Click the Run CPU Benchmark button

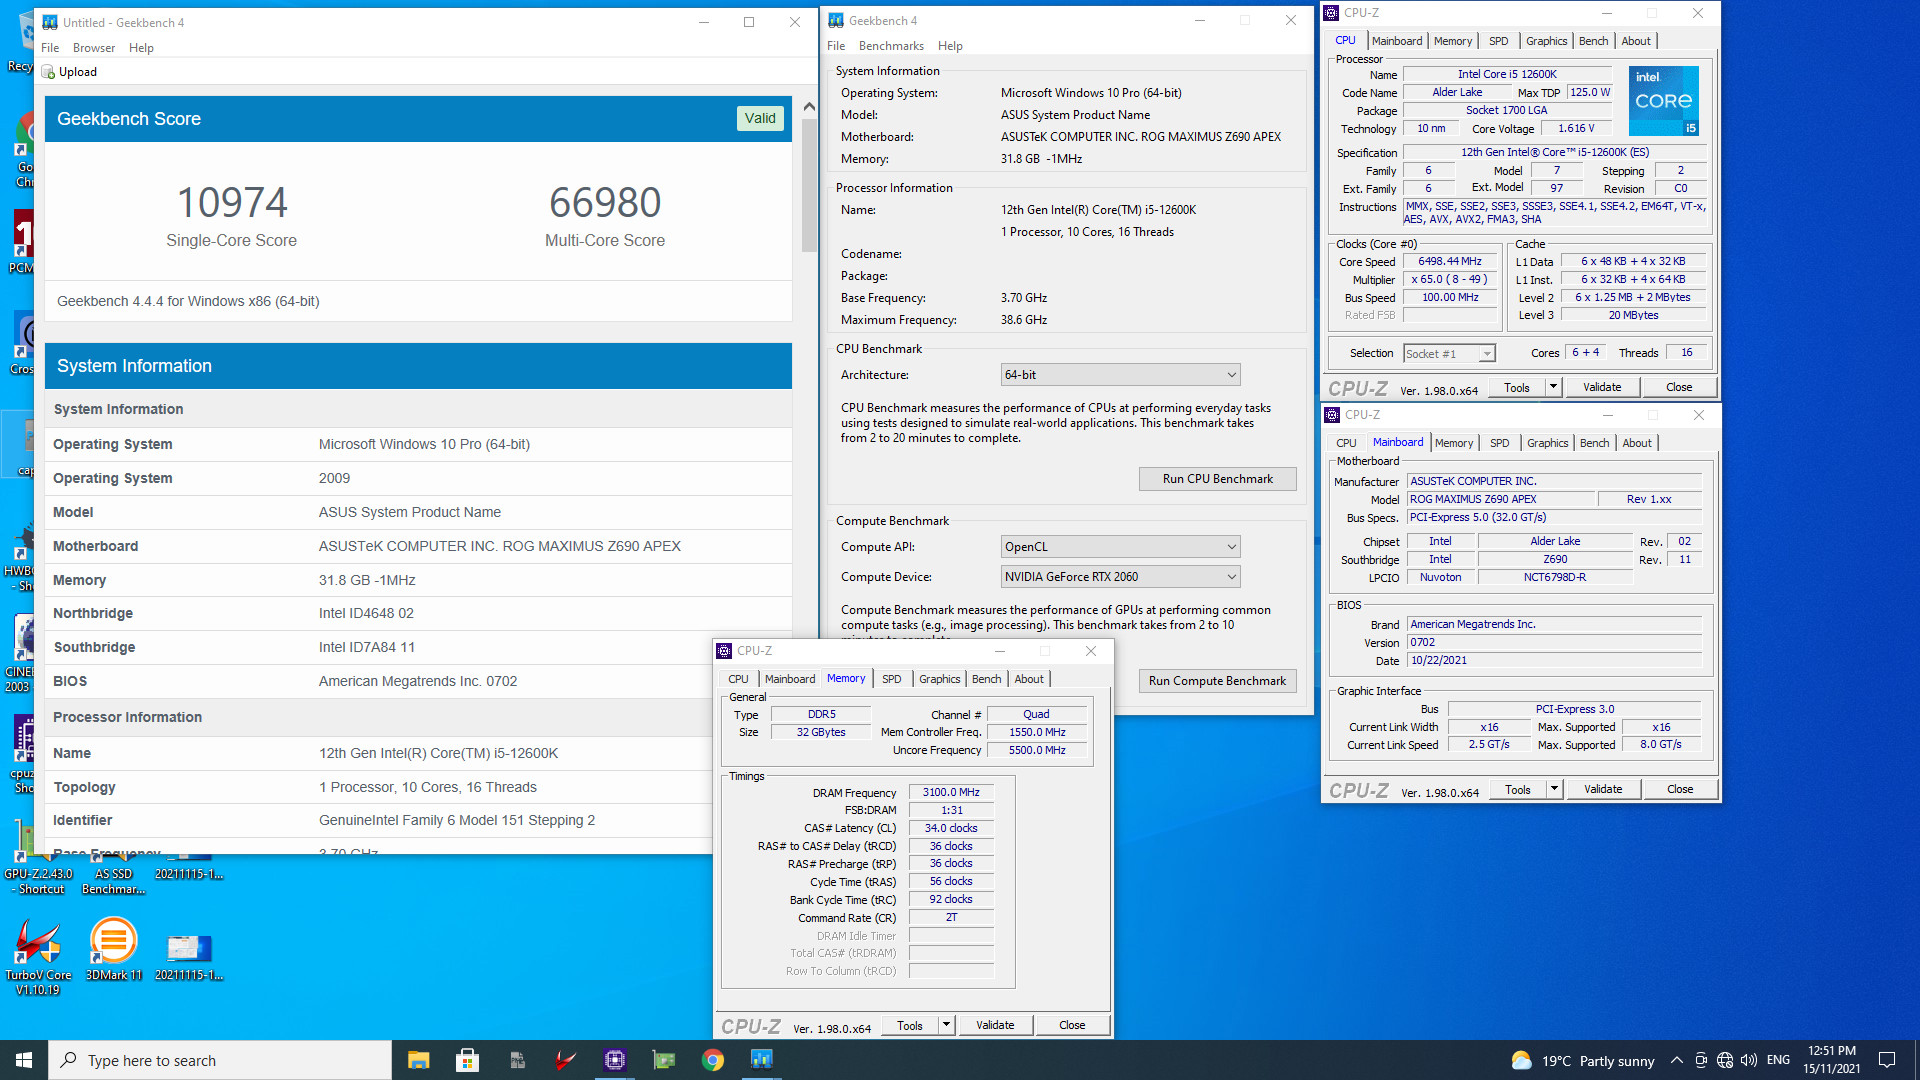click(x=1217, y=479)
